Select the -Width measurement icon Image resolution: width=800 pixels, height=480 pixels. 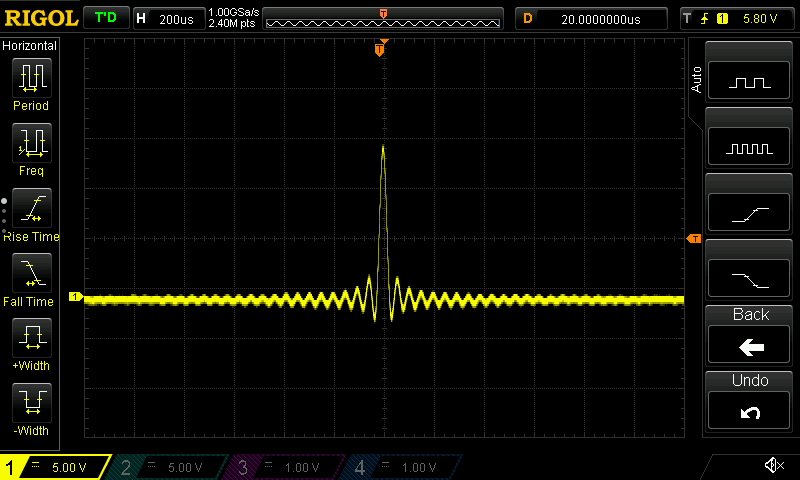pyautogui.click(x=32, y=402)
